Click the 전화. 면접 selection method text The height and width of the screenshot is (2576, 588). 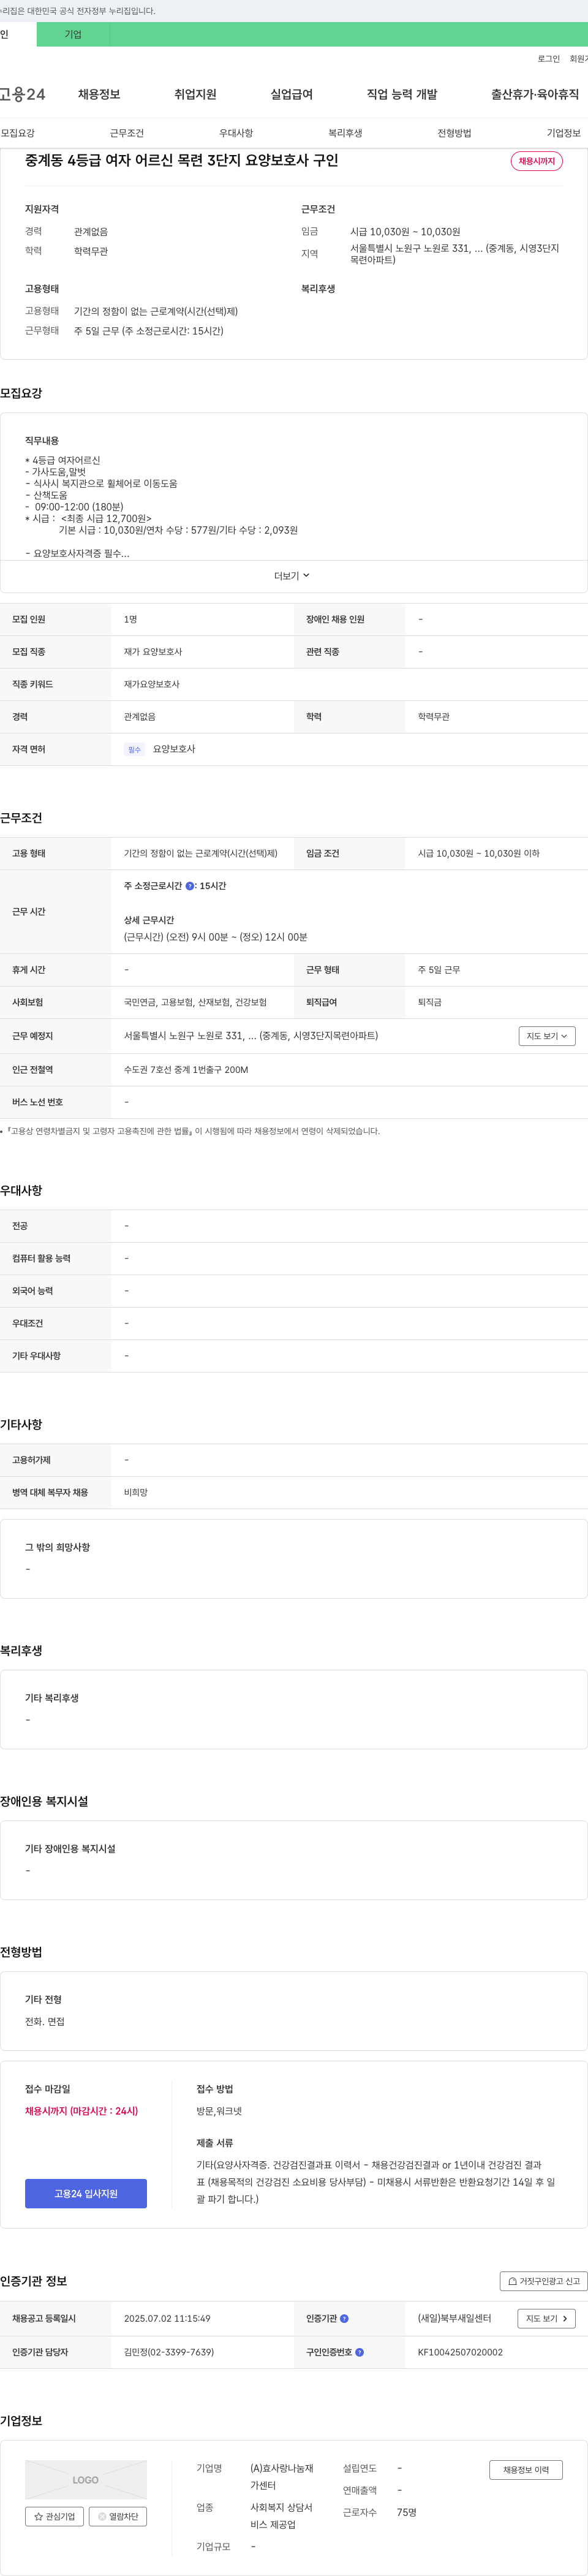[45, 2021]
